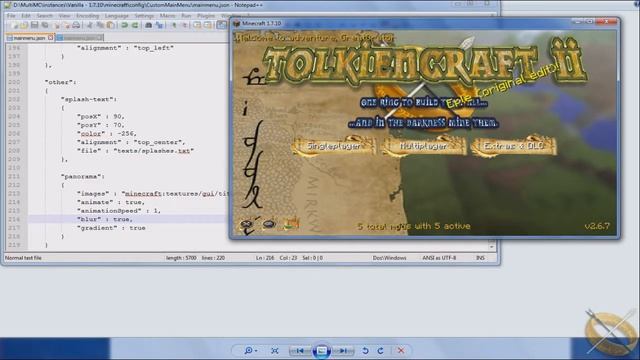Open the Plugins menu in Notepad++
This screenshot has height=360, width=640.
pyautogui.click(x=206, y=16)
